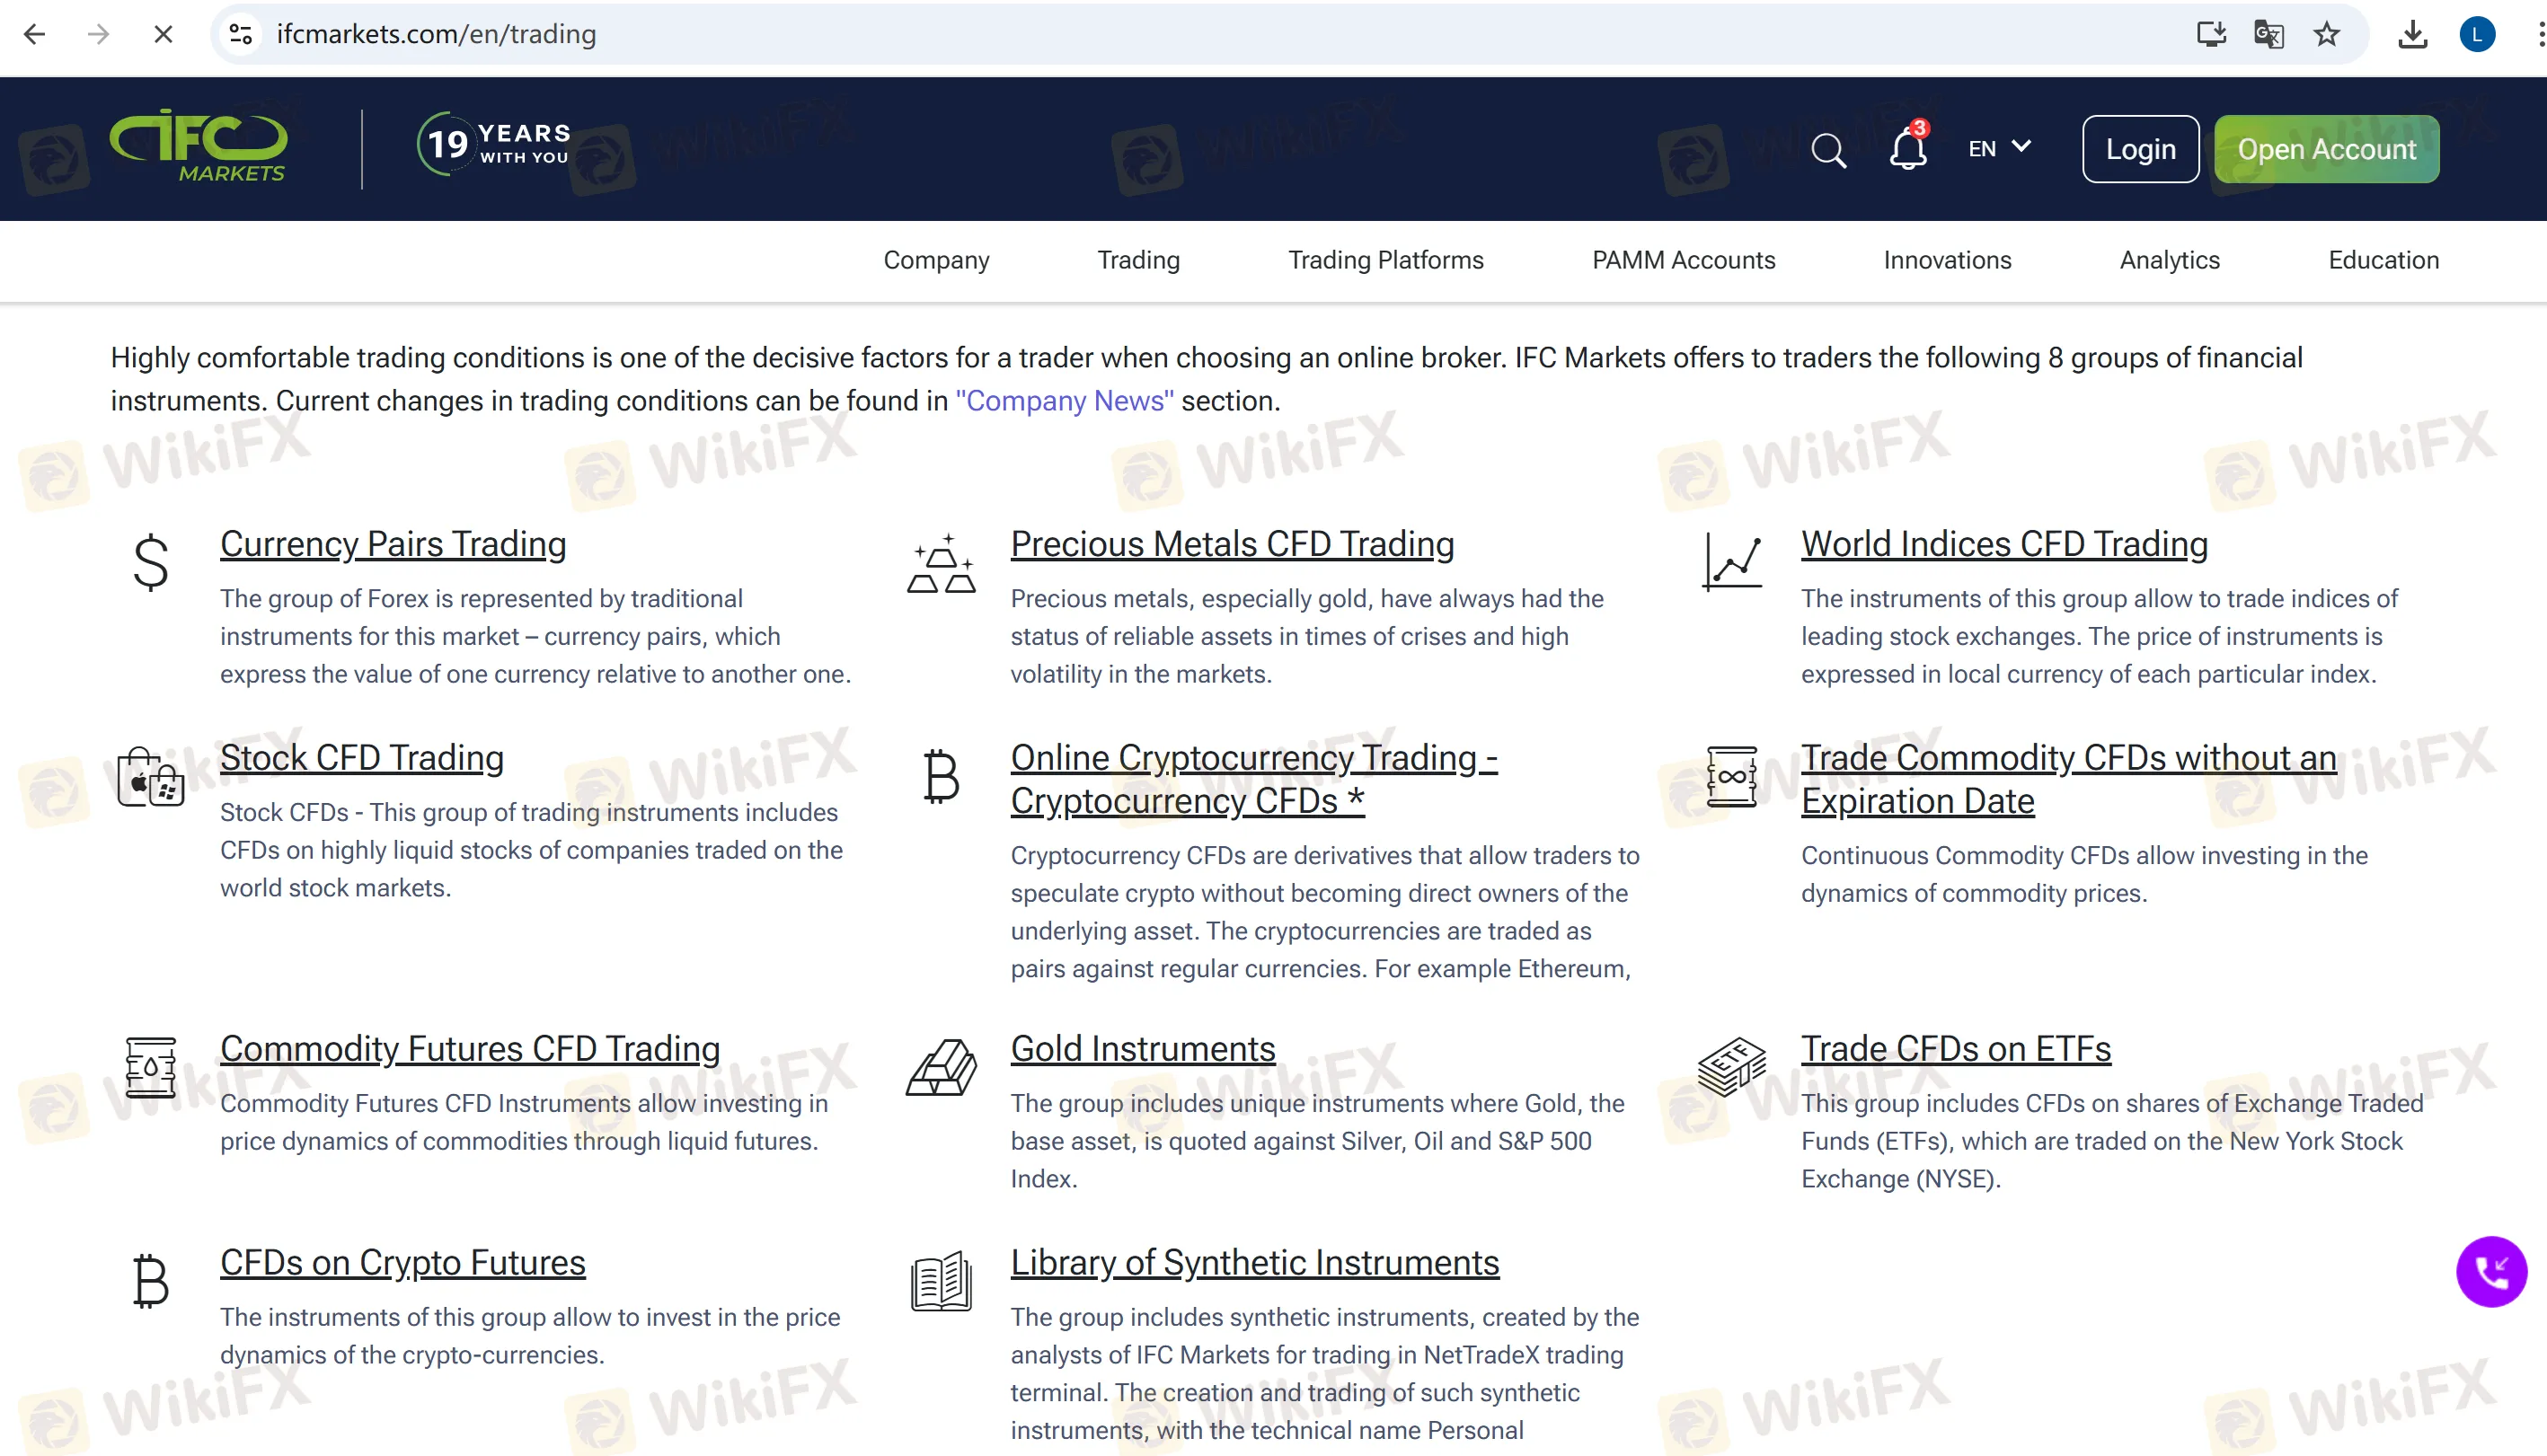Click the ETF banknotes icon
The width and height of the screenshot is (2547, 1456).
pyautogui.click(x=1731, y=1067)
